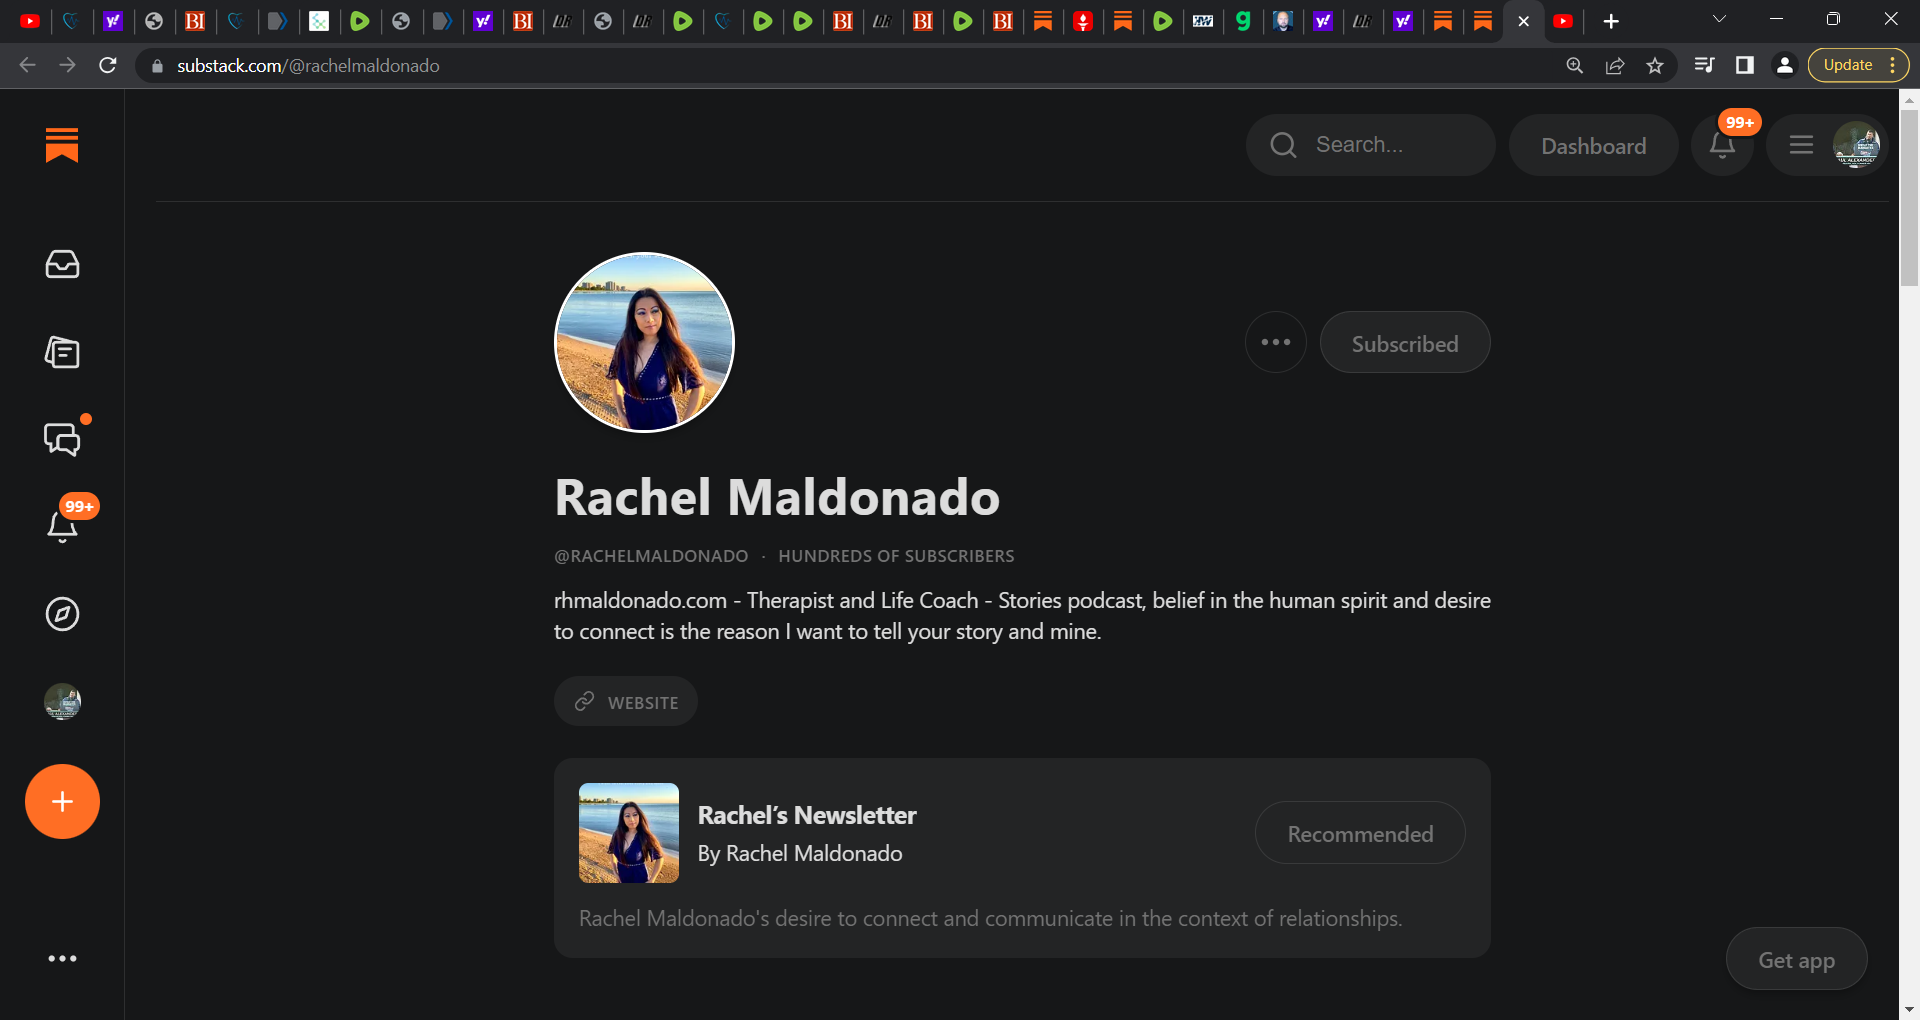Click the Substack logo in sidebar
1920x1020 pixels.
(x=62, y=145)
